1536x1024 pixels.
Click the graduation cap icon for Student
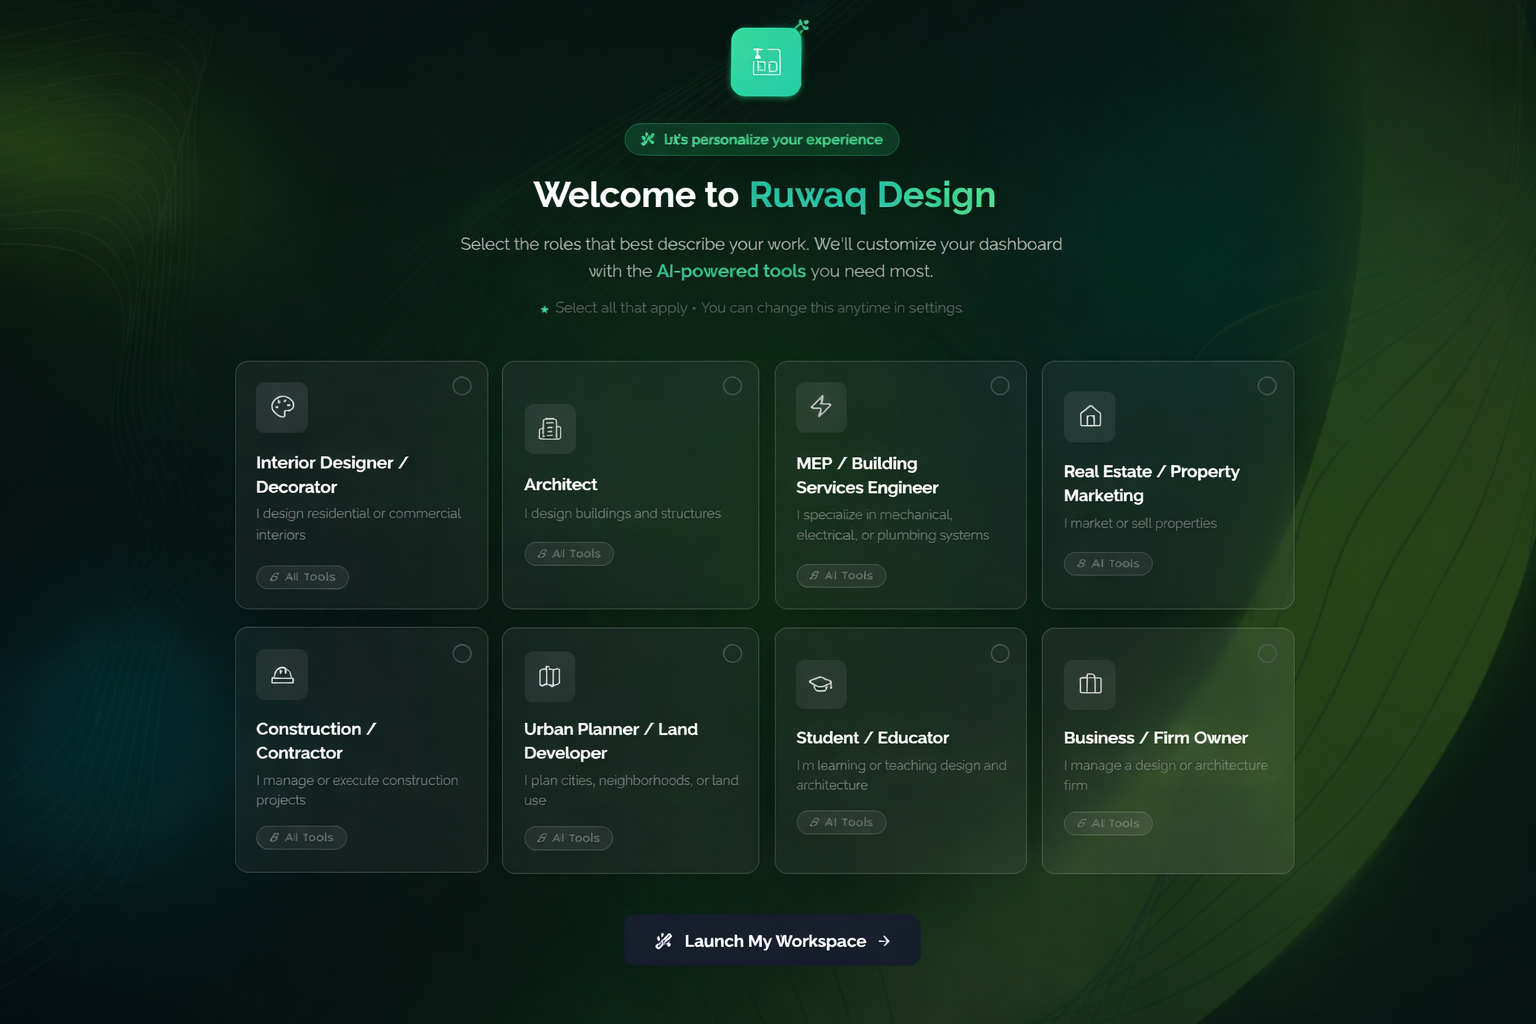[821, 684]
